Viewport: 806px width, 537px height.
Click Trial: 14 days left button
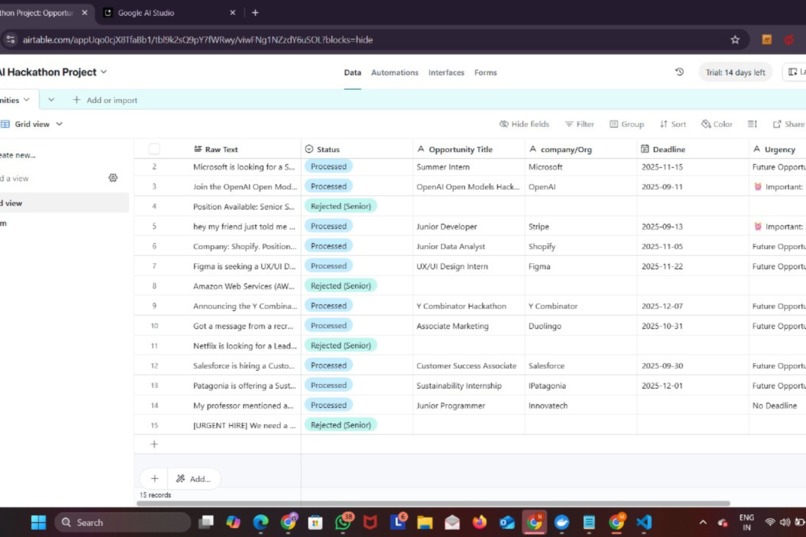pyautogui.click(x=736, y=72)
